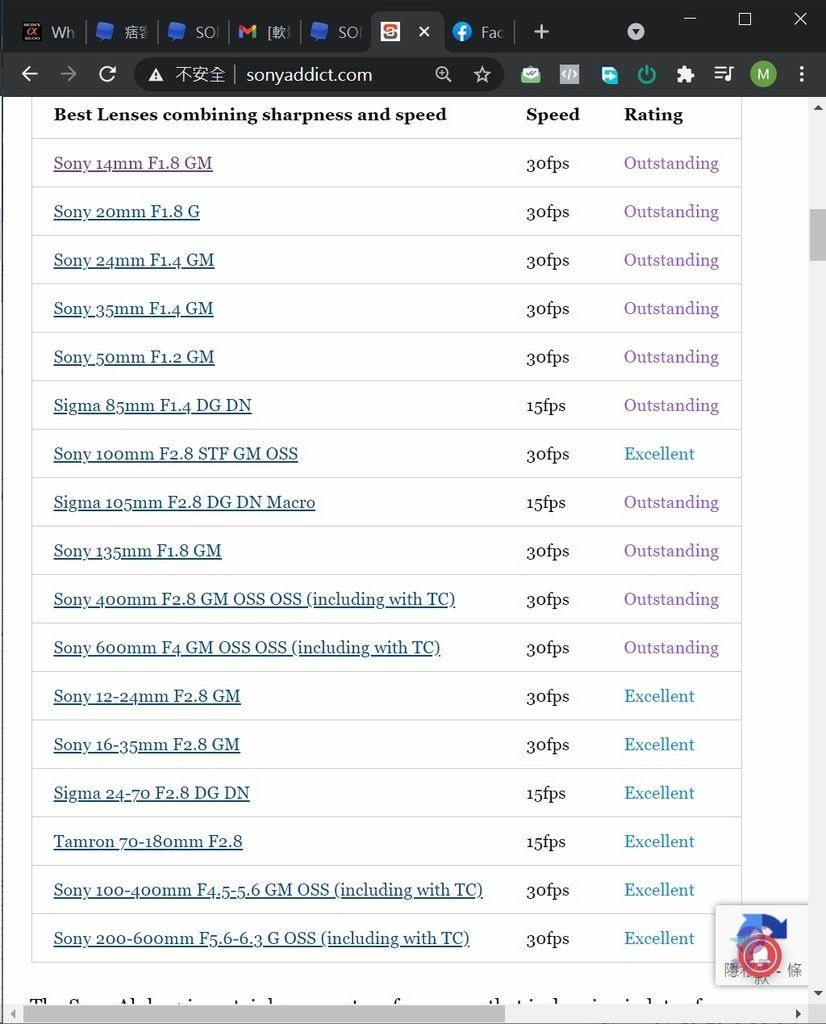Open the green M profile avatar
This screenshot has width=826, height=1024.
pos(763,74)
